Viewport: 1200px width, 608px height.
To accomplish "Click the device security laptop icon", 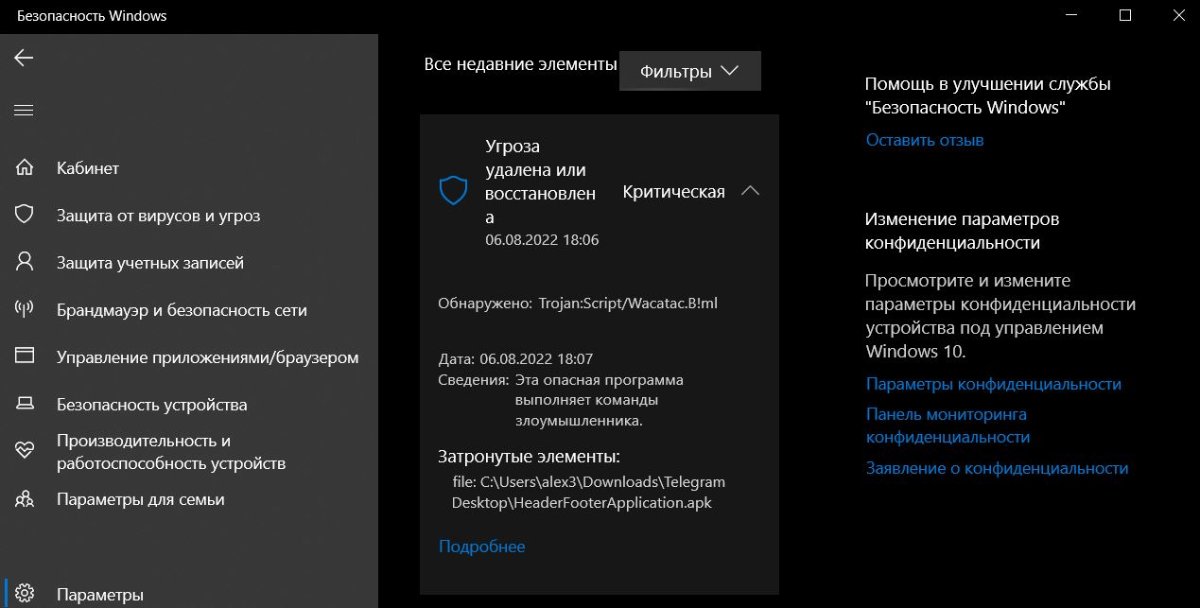I will tap(24, 405).
